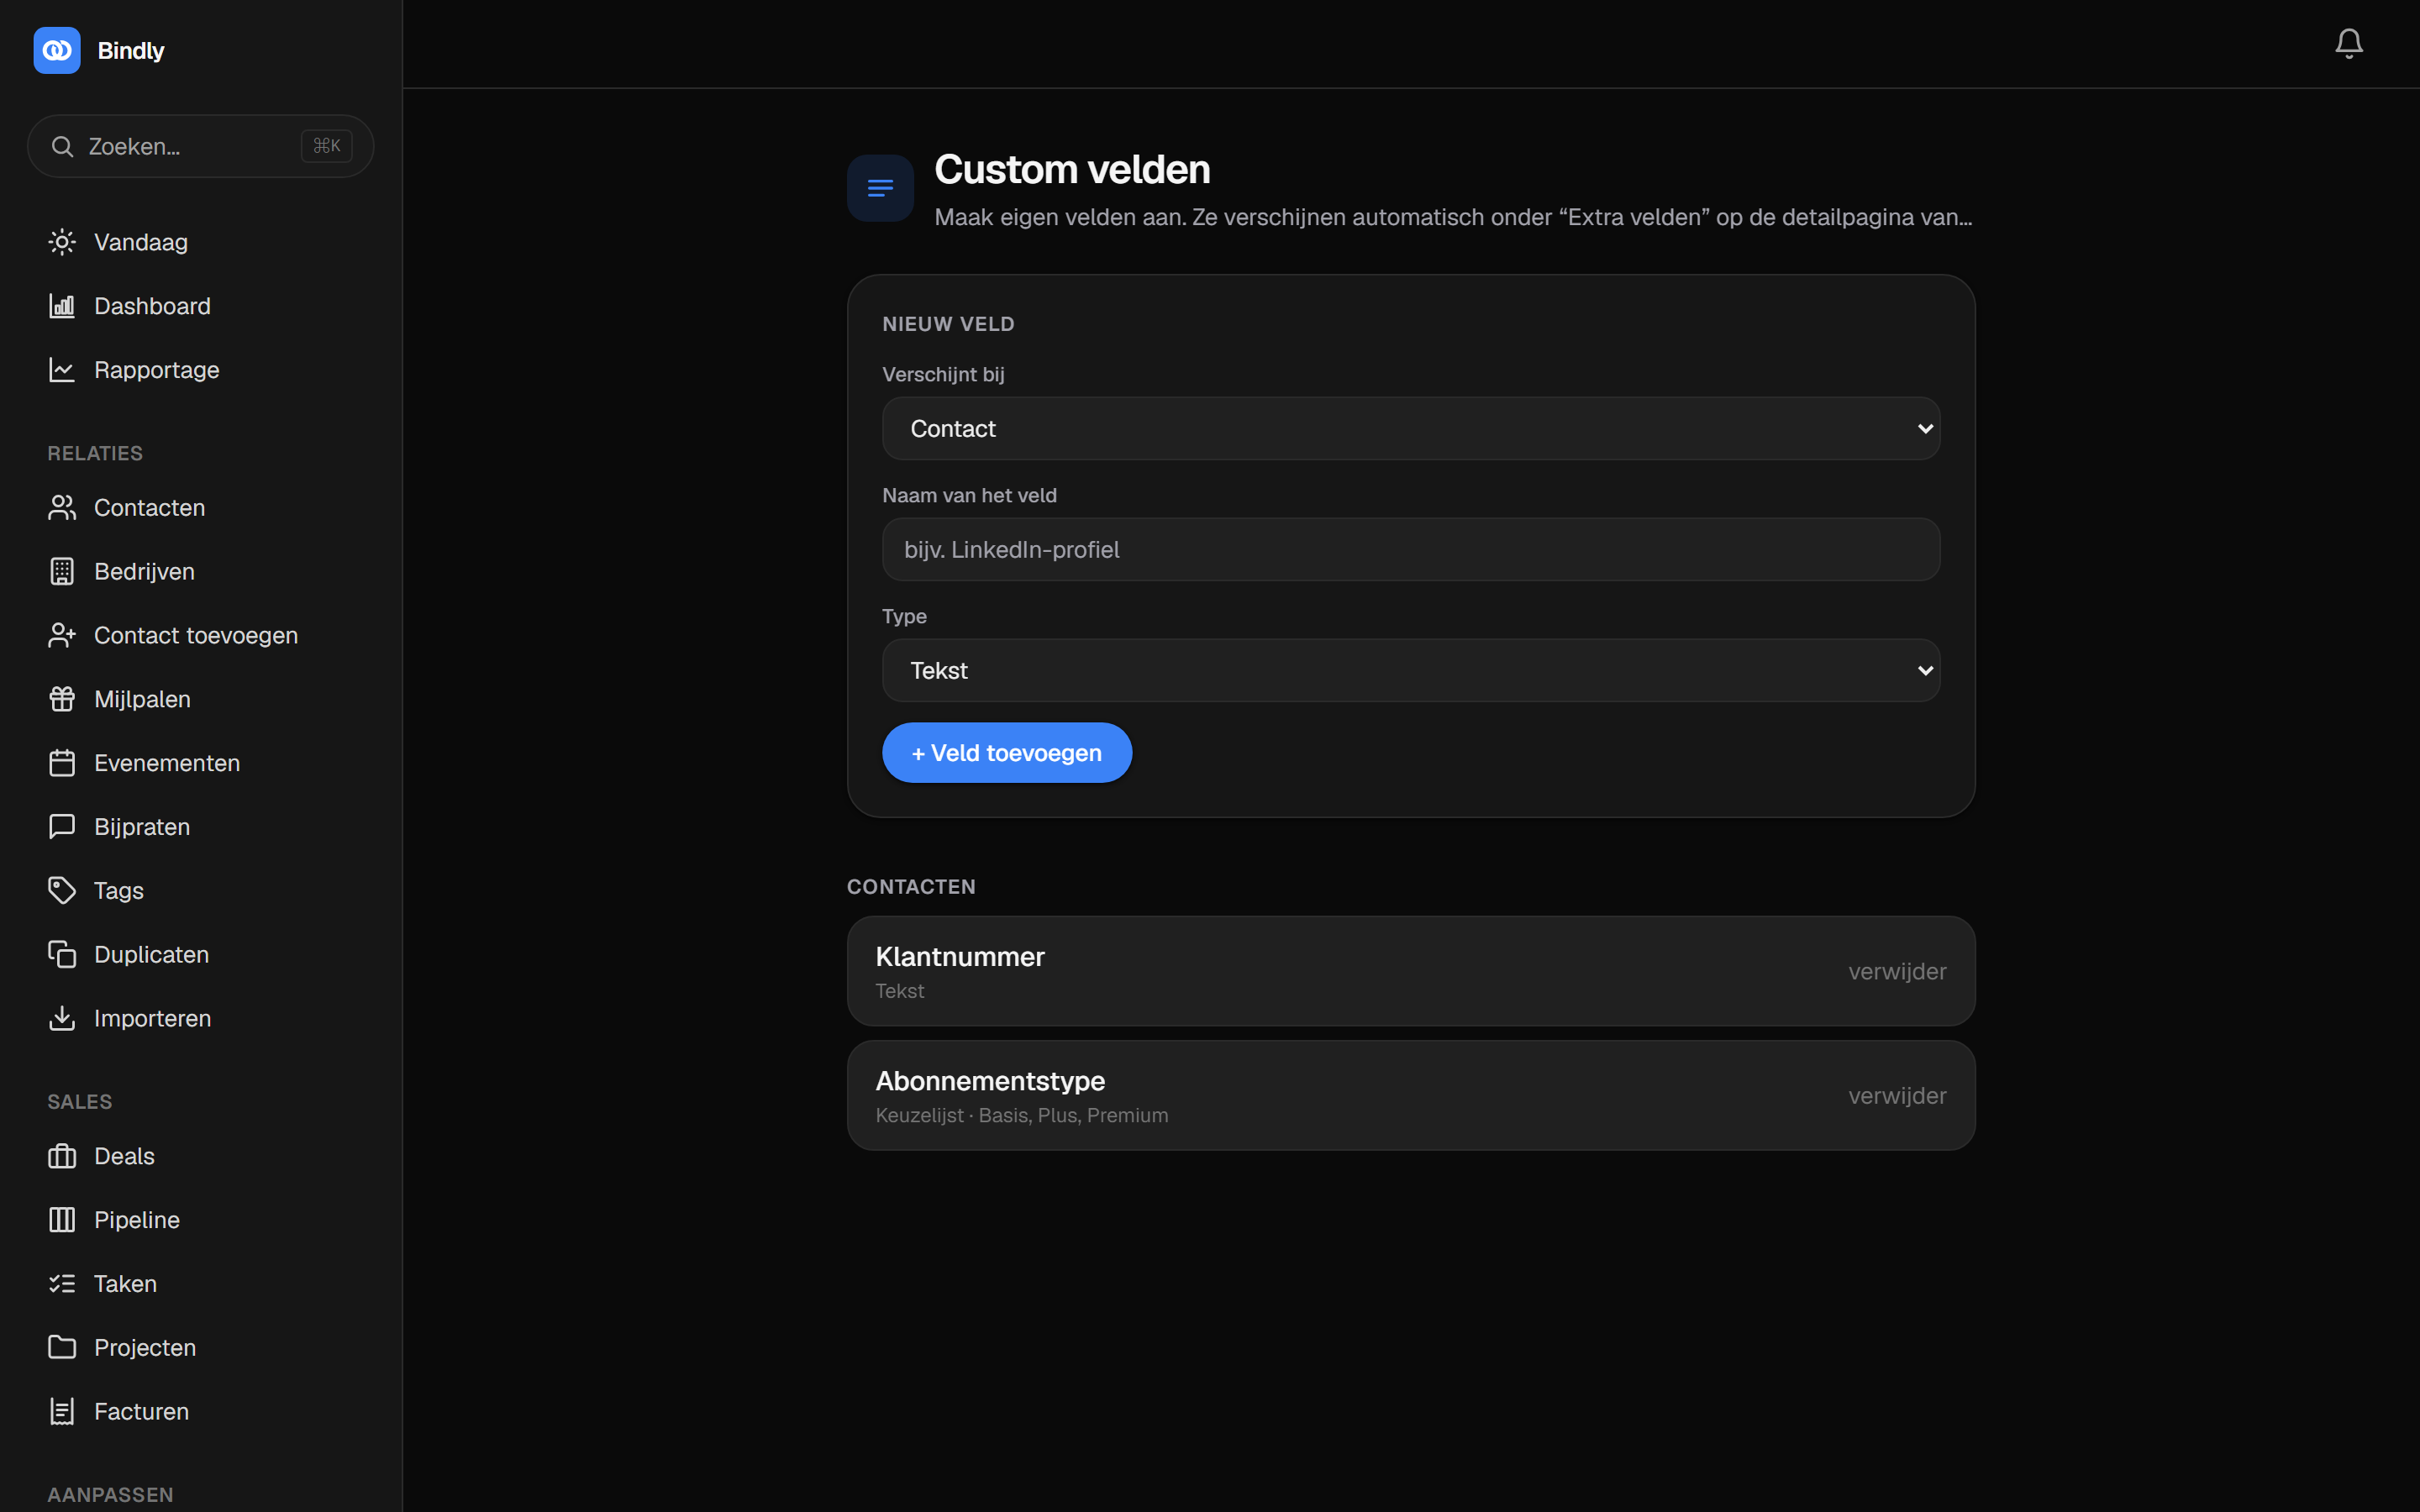
Task: Expand the Verschijnt bij Contact dropdown
Action: (x=1411, y=428)
